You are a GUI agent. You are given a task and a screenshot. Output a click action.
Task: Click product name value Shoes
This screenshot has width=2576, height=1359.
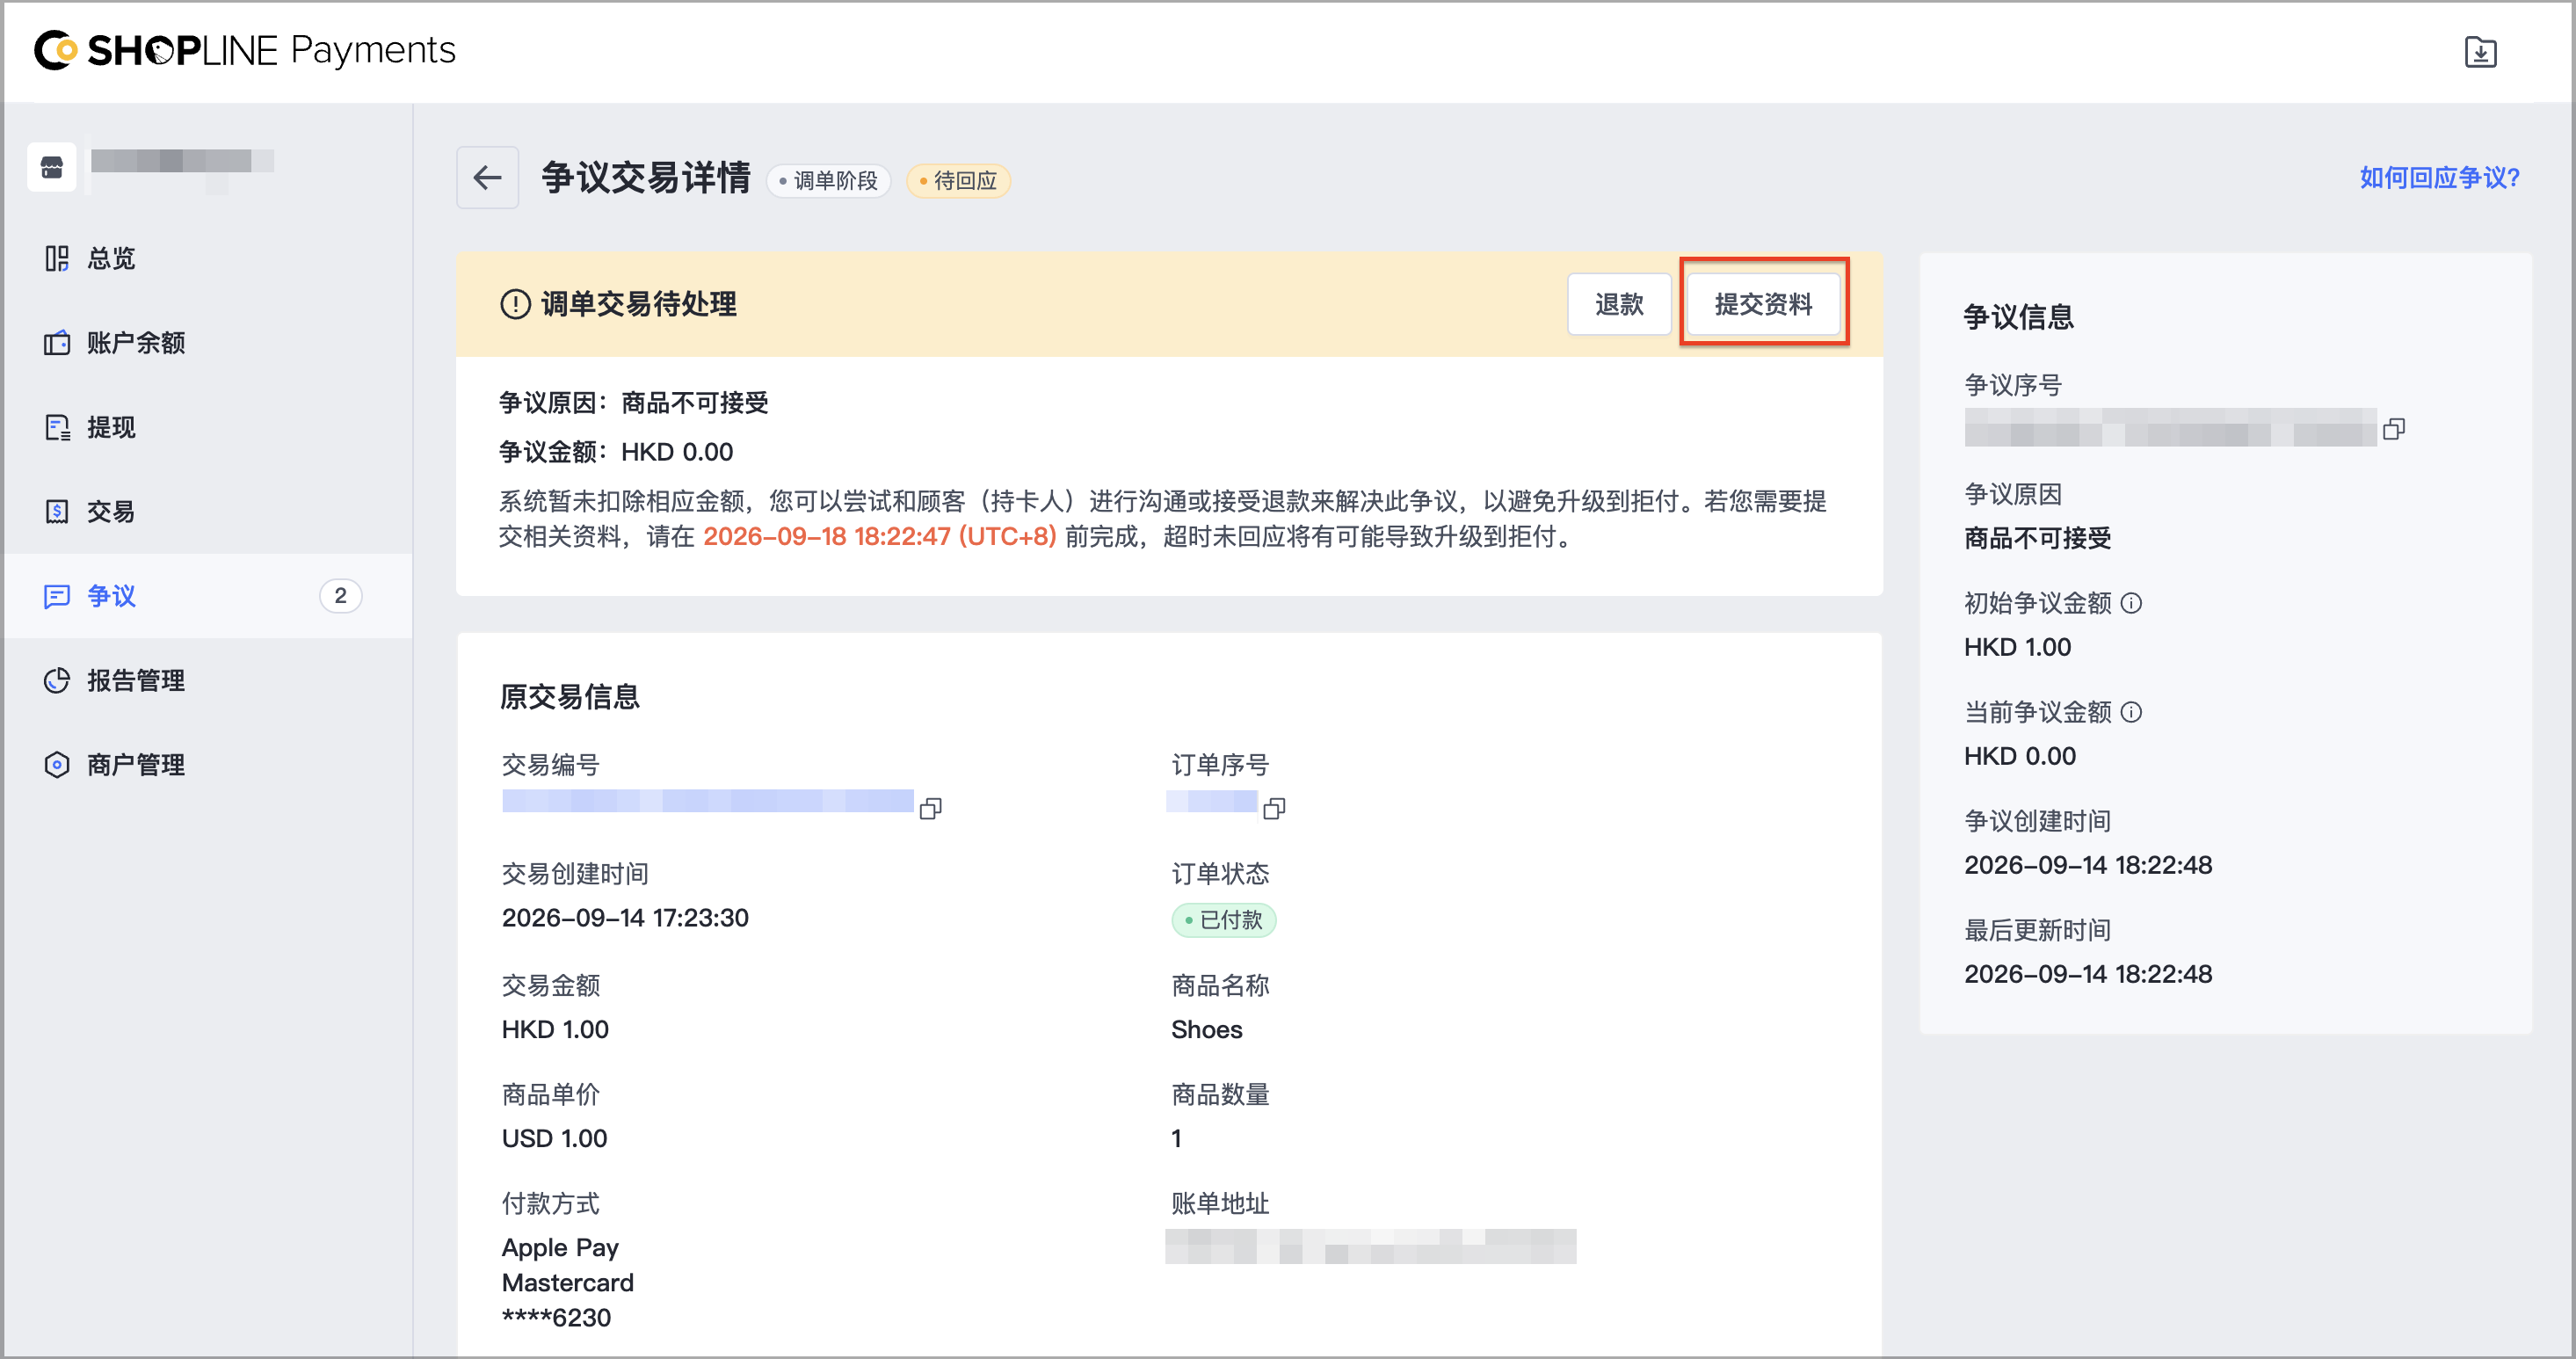point(1206,1029)
